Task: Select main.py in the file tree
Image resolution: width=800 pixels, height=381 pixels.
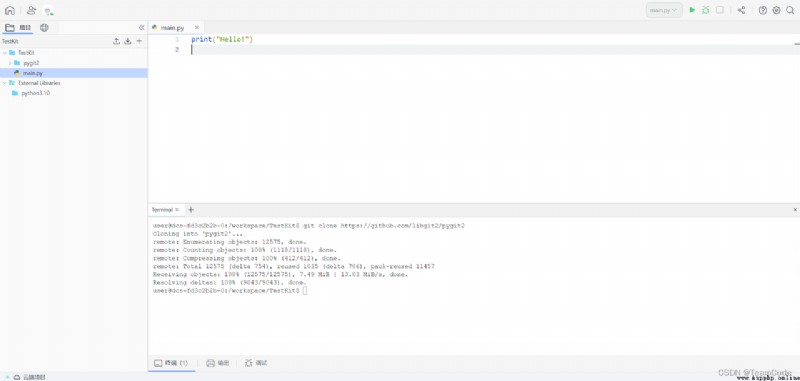Action: click(74, 73)
